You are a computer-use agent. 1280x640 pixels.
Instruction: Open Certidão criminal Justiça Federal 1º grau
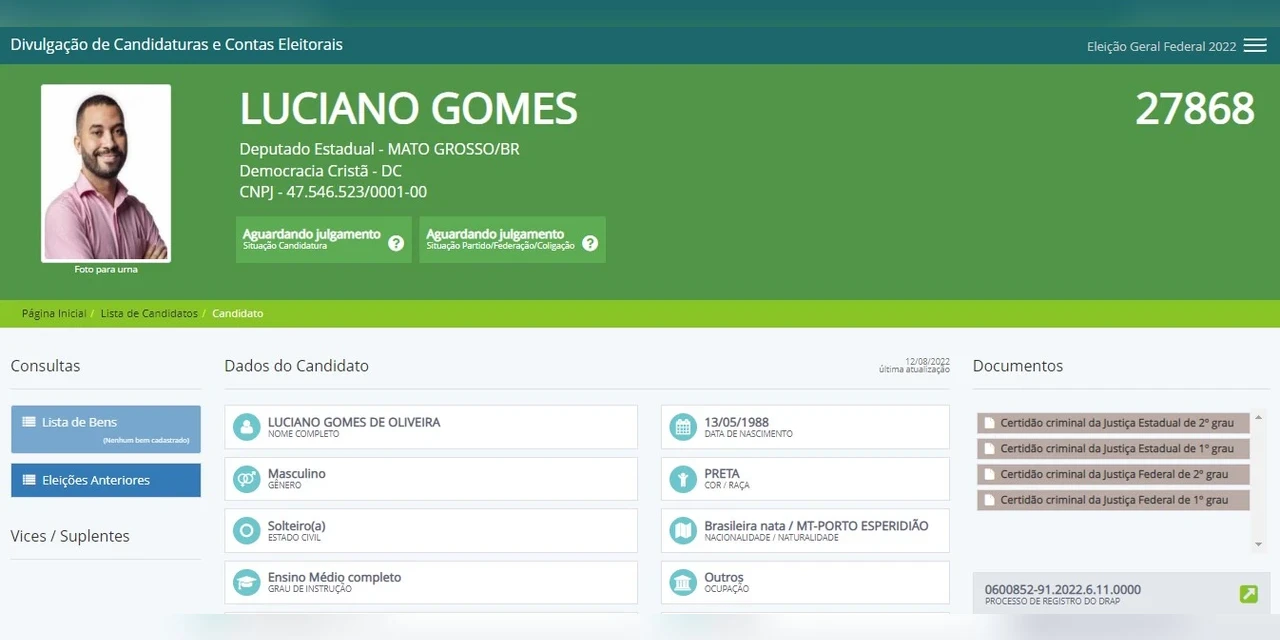pos(1113,500)
